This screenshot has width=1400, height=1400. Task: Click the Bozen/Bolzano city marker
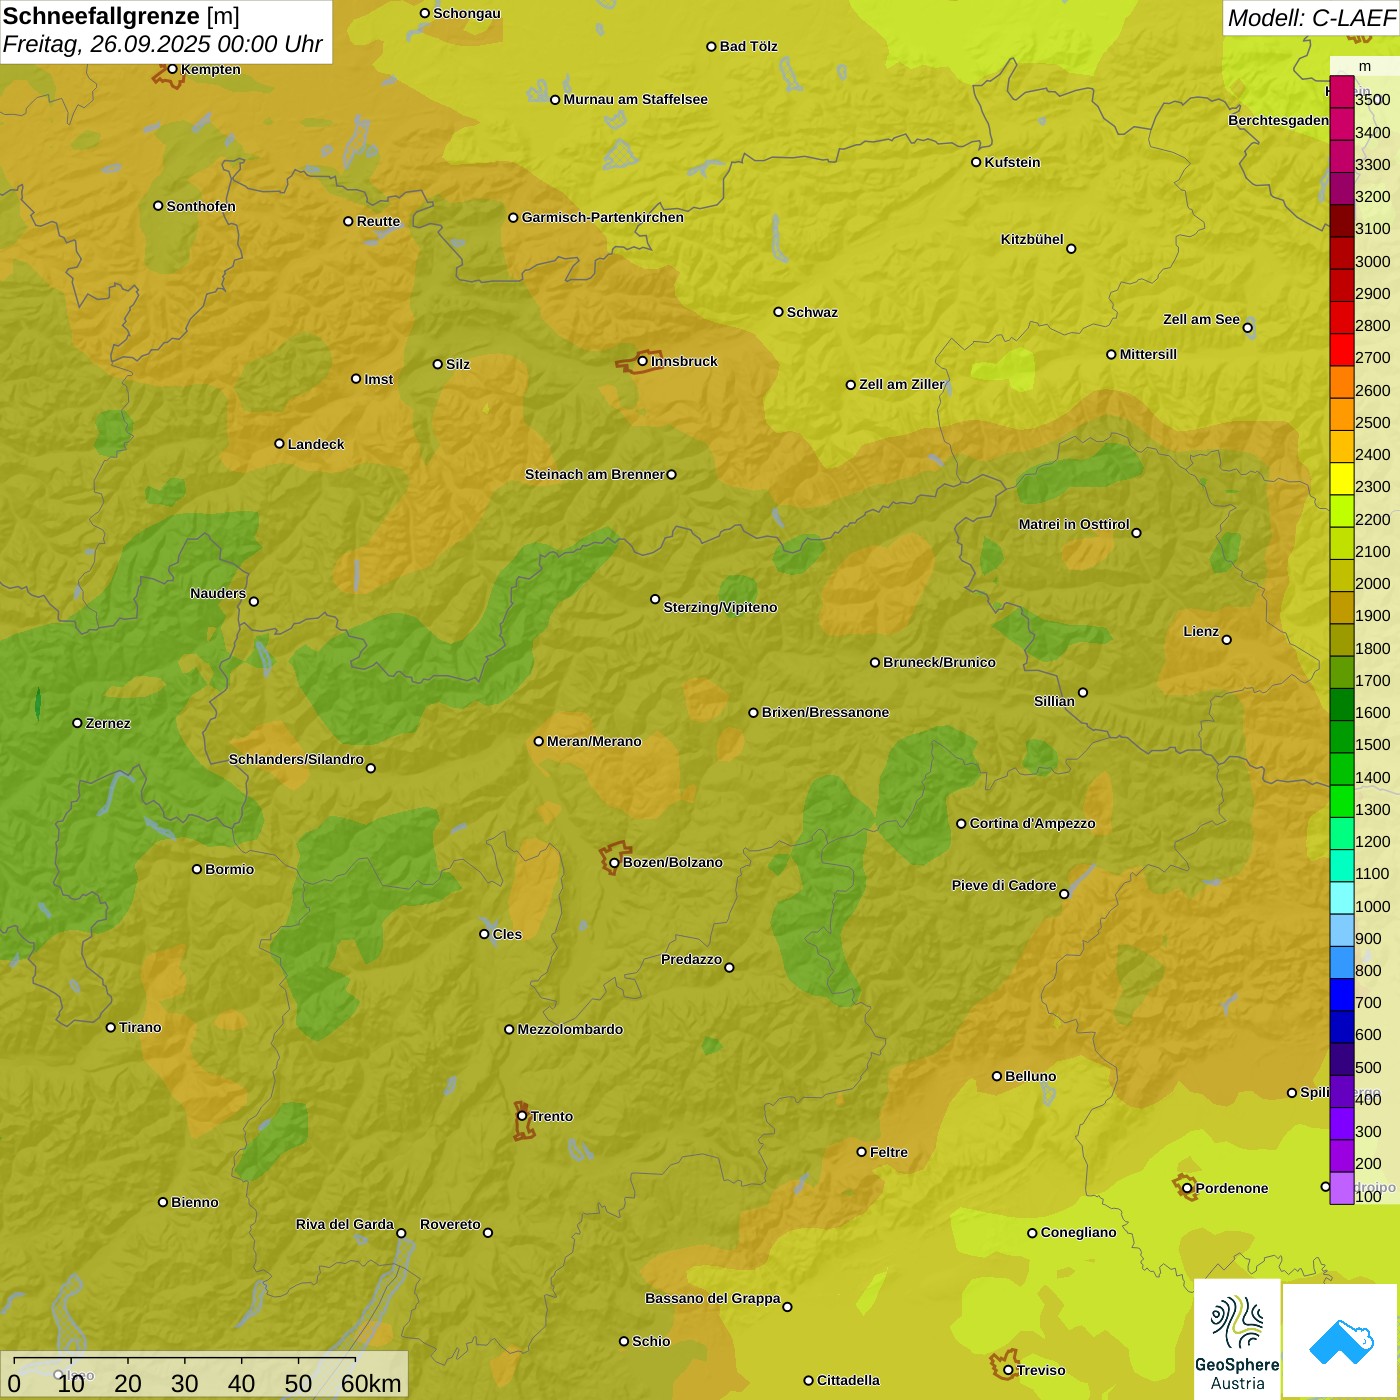pyautogui.click(x=615, y=863)
